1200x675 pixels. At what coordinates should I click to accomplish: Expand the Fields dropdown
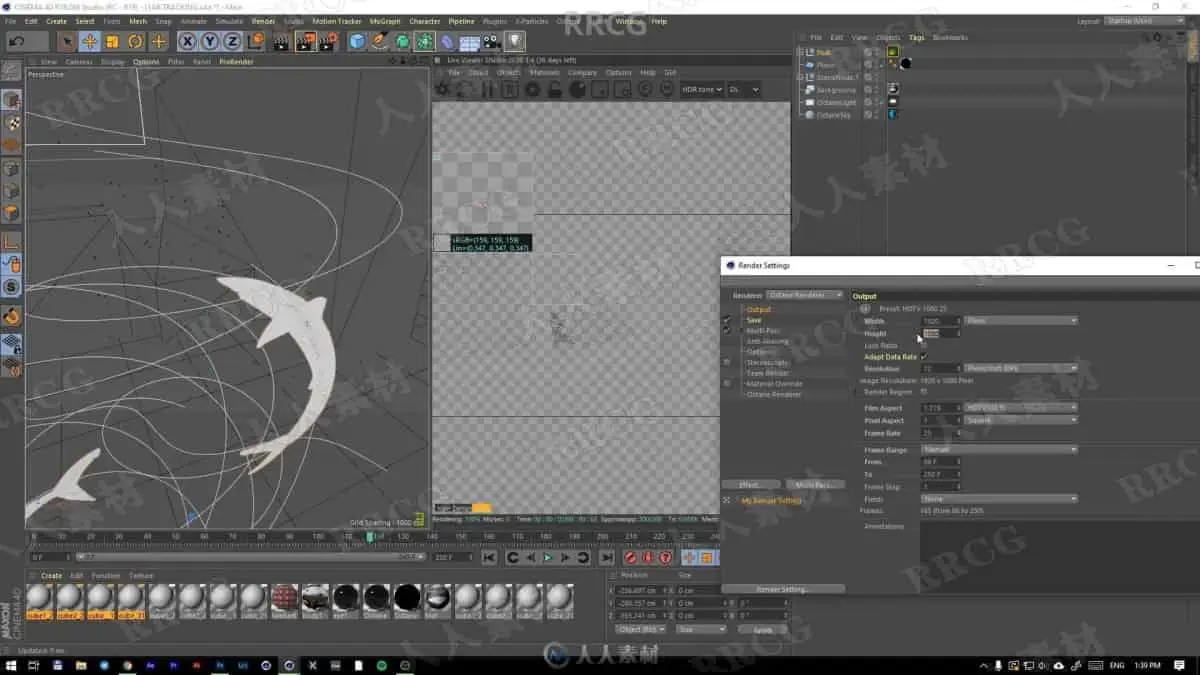pos(999,498)
